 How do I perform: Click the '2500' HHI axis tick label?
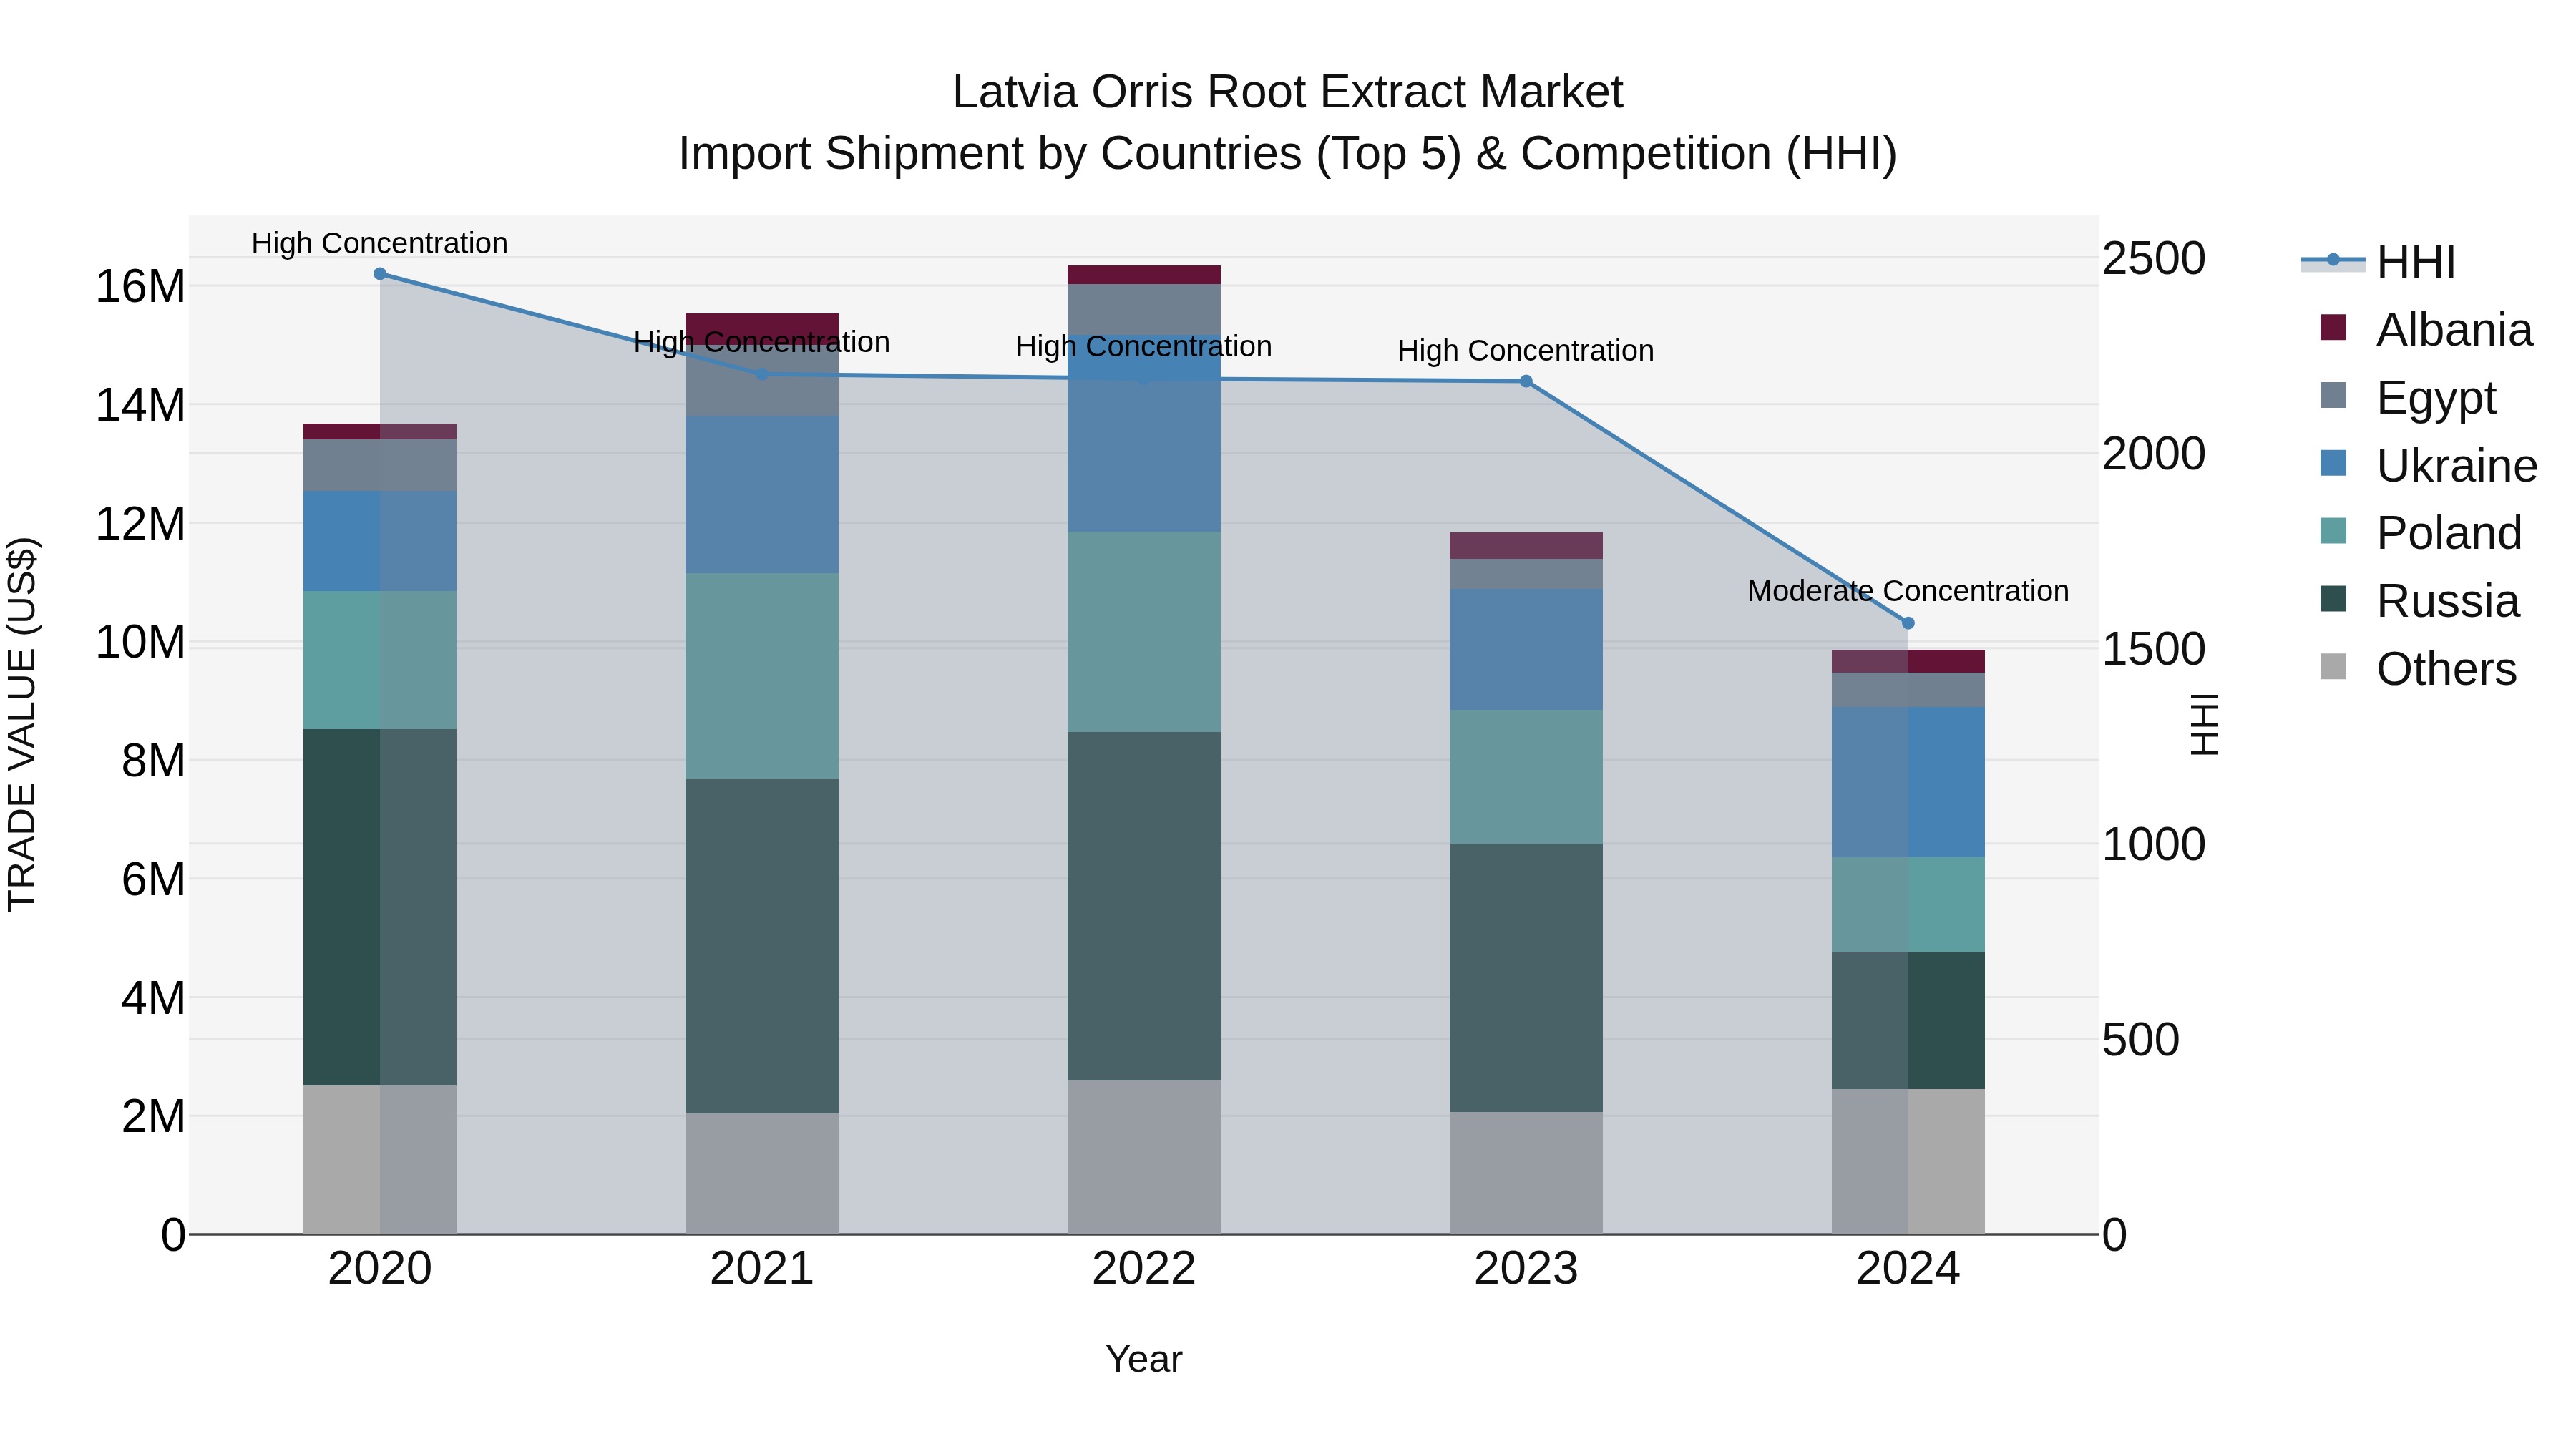pyautogui.click(x=2154, y=259)
